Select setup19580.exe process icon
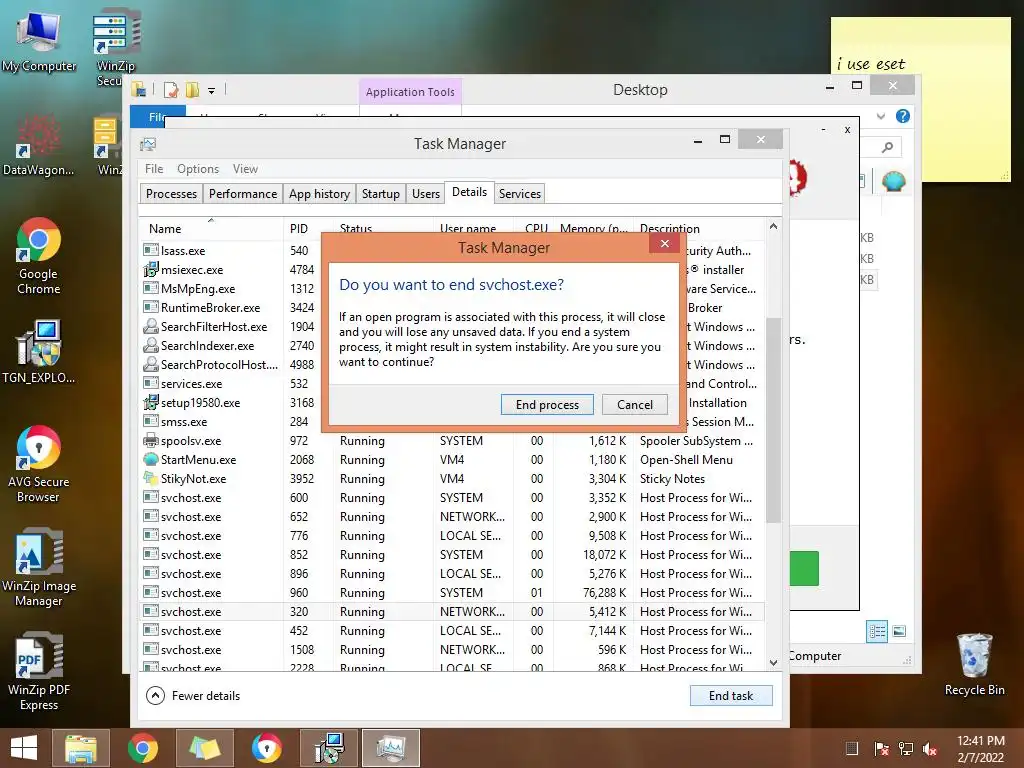This screenshot has height=768, width=1024. tap(151, 402)
